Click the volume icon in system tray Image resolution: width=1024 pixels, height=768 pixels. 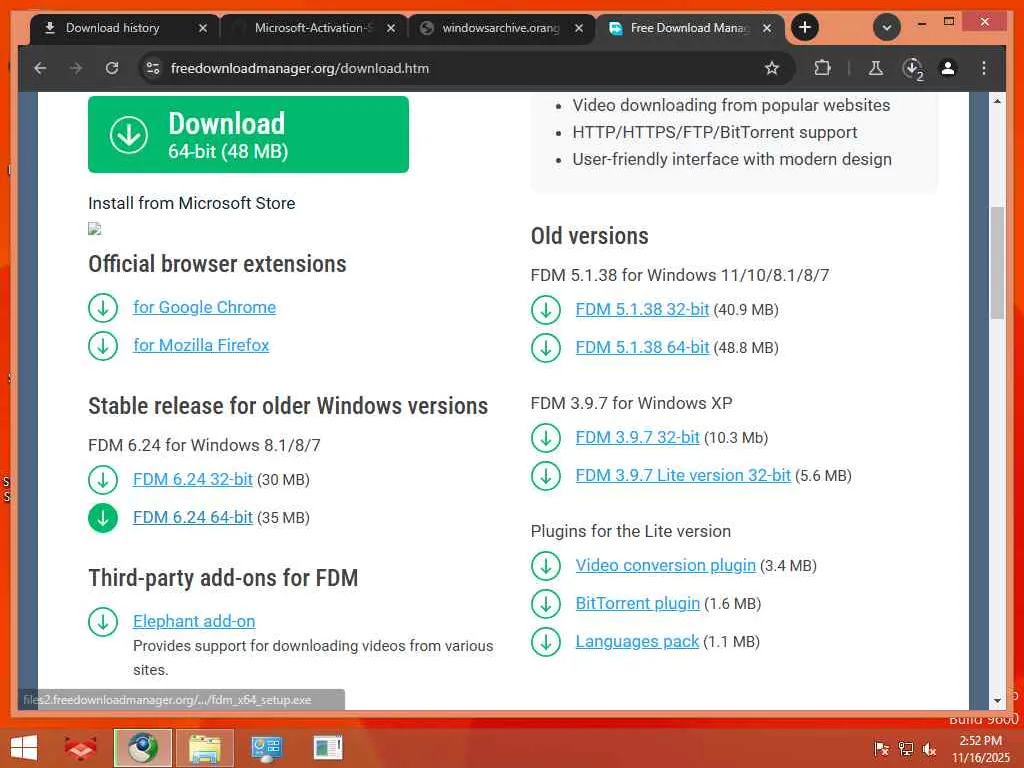929,749
